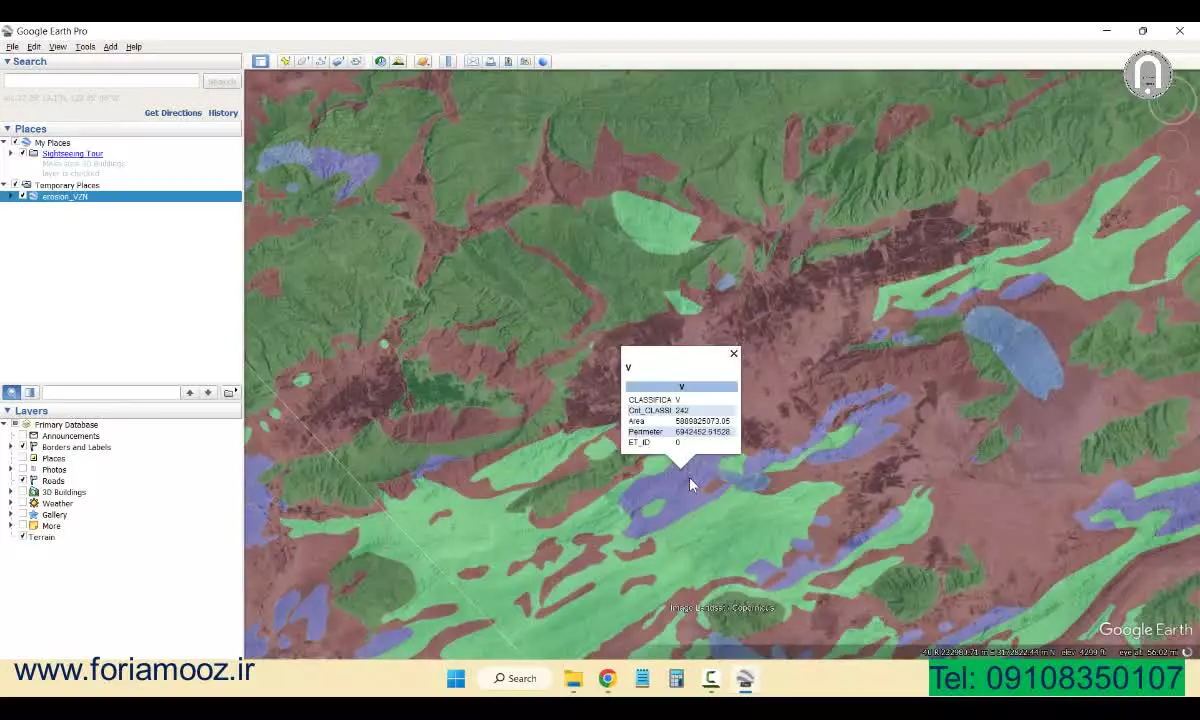Screen dimensions: 1200x720
Task: Open the historical imagery clock icon
Action: [x=380, y=62]
